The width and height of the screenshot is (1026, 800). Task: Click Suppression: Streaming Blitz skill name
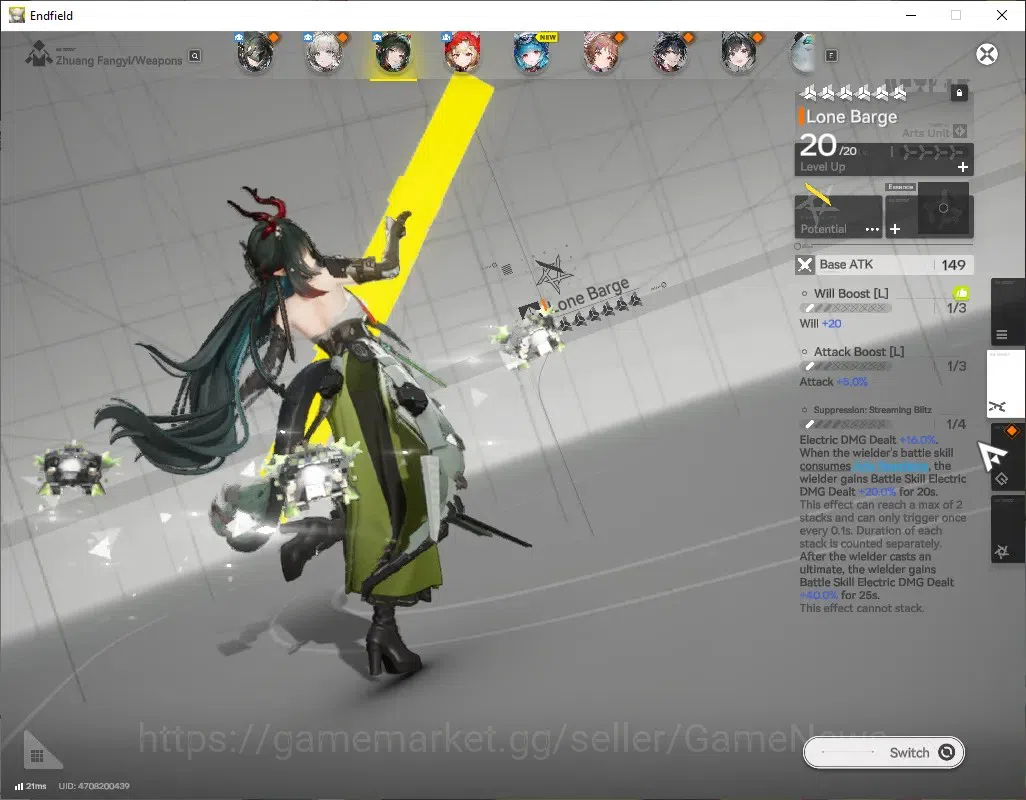pyautogui.click(x=872, y=409)
